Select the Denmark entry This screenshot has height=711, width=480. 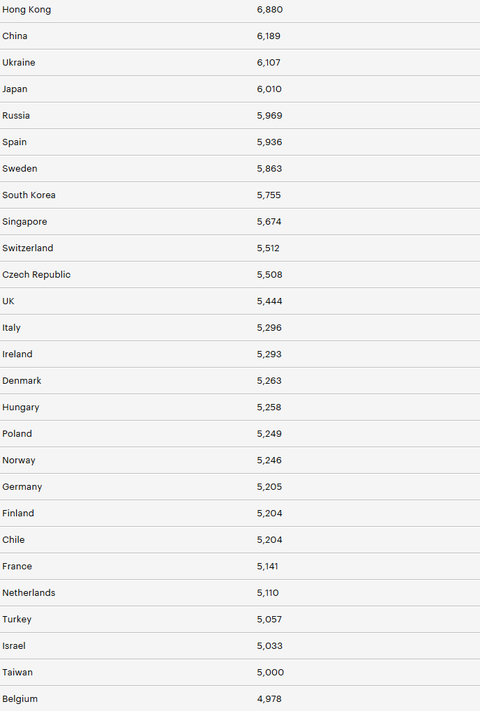point(21,381)
